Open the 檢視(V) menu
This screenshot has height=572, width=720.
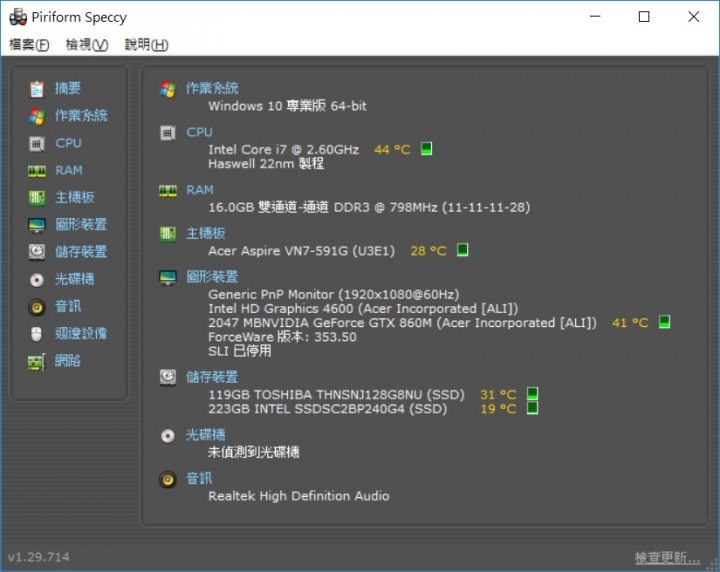(x=87, y=45)
